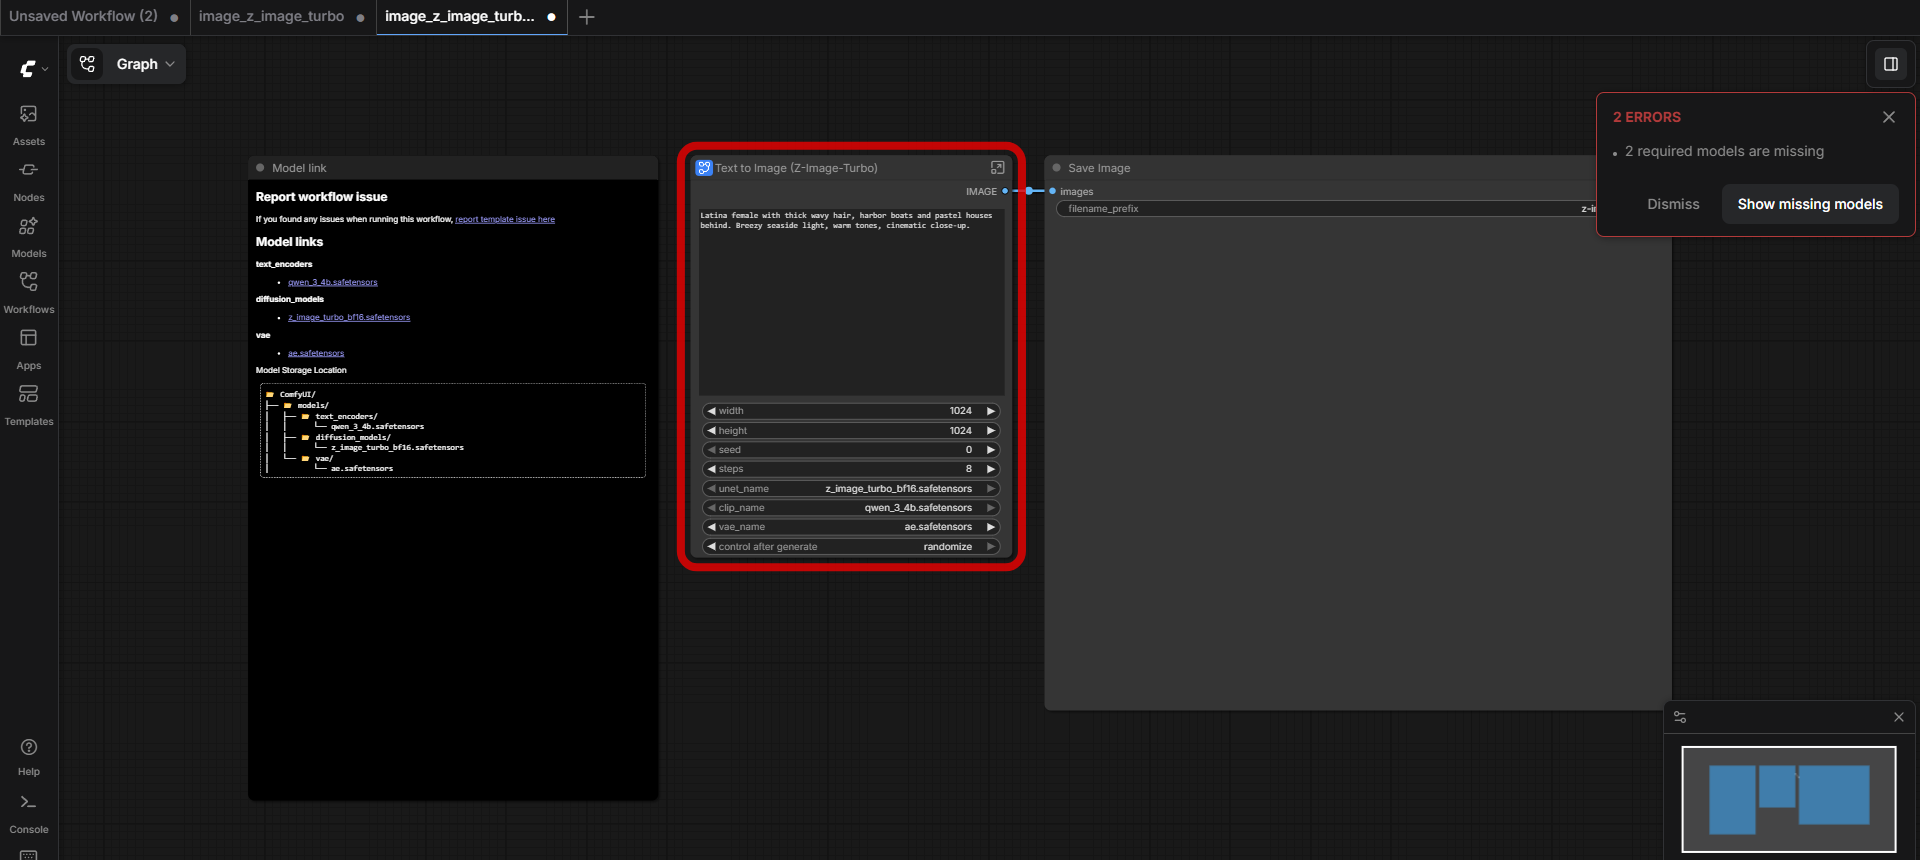This screenshot has height=860, width=1920.
Task: Decrease the width value
Action: click(711, 411)
